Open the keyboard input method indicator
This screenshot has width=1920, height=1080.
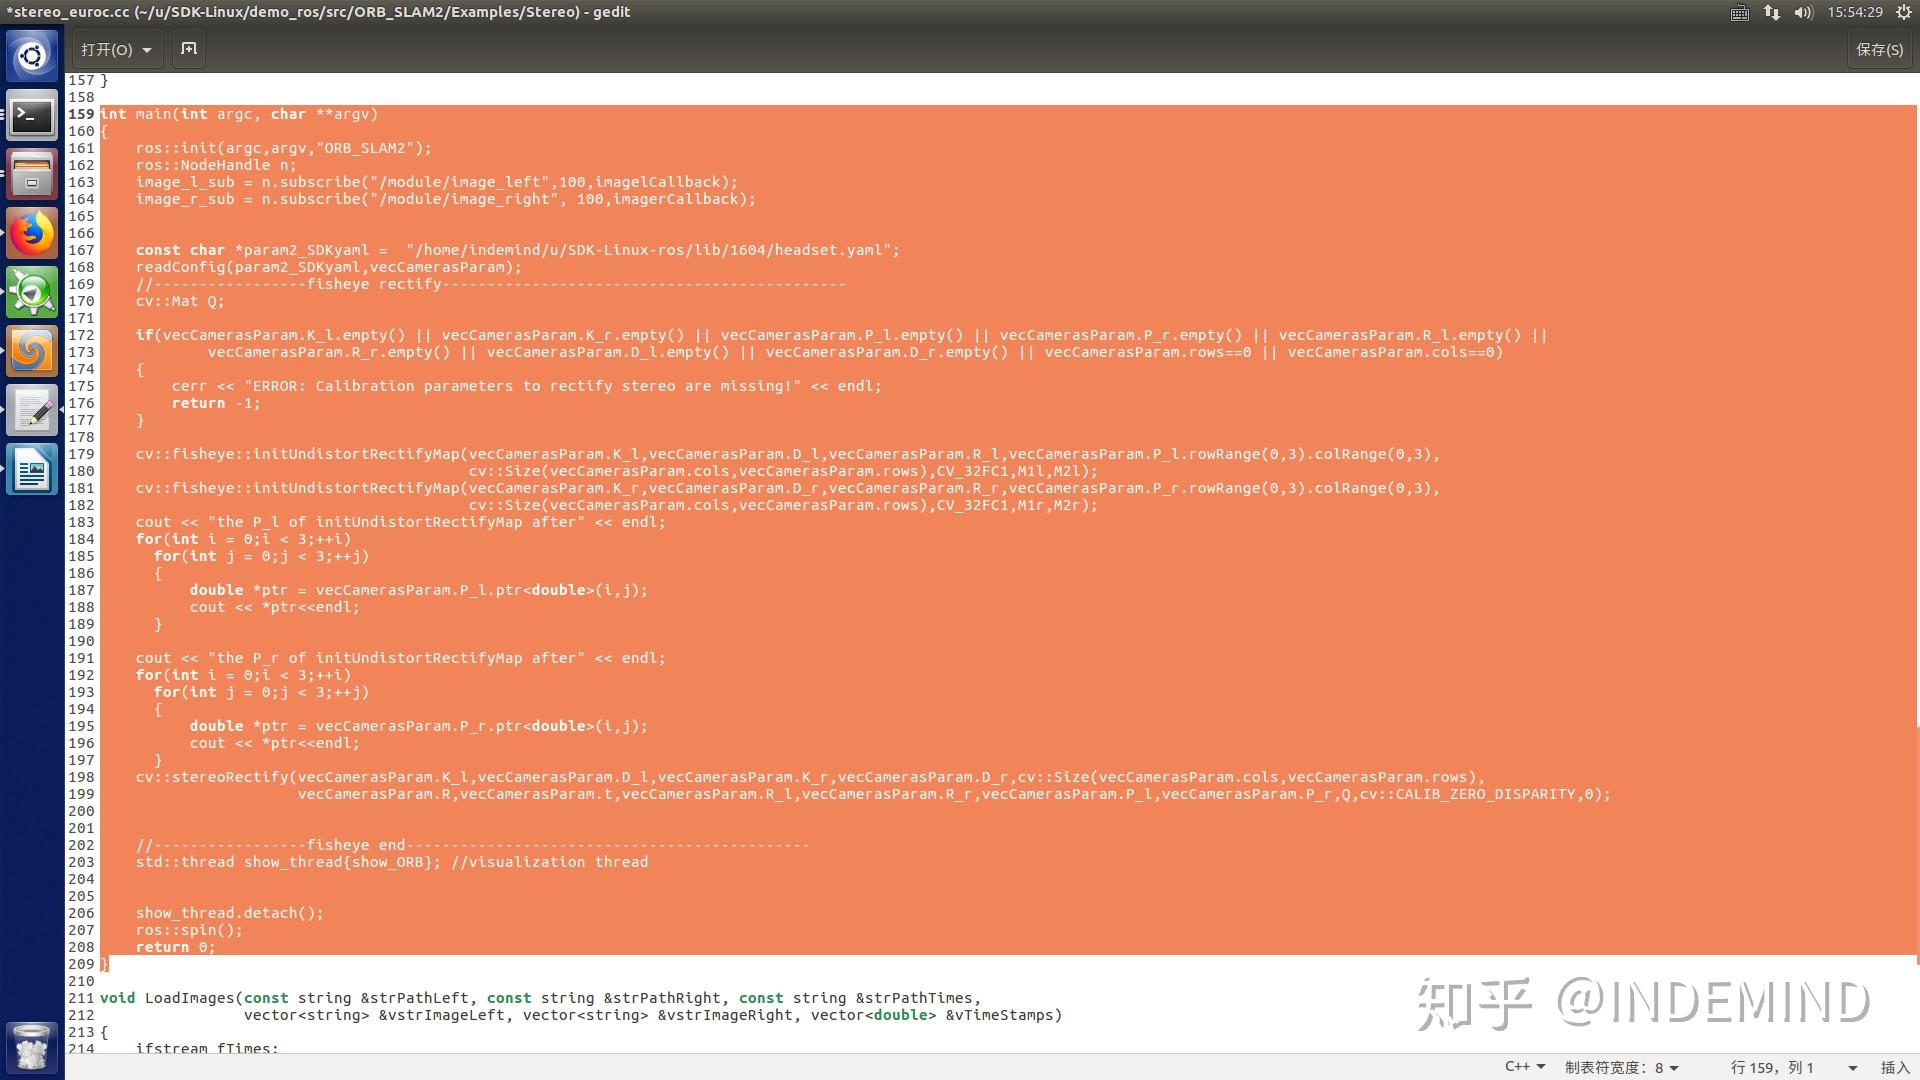click(x=1740, y=12)
